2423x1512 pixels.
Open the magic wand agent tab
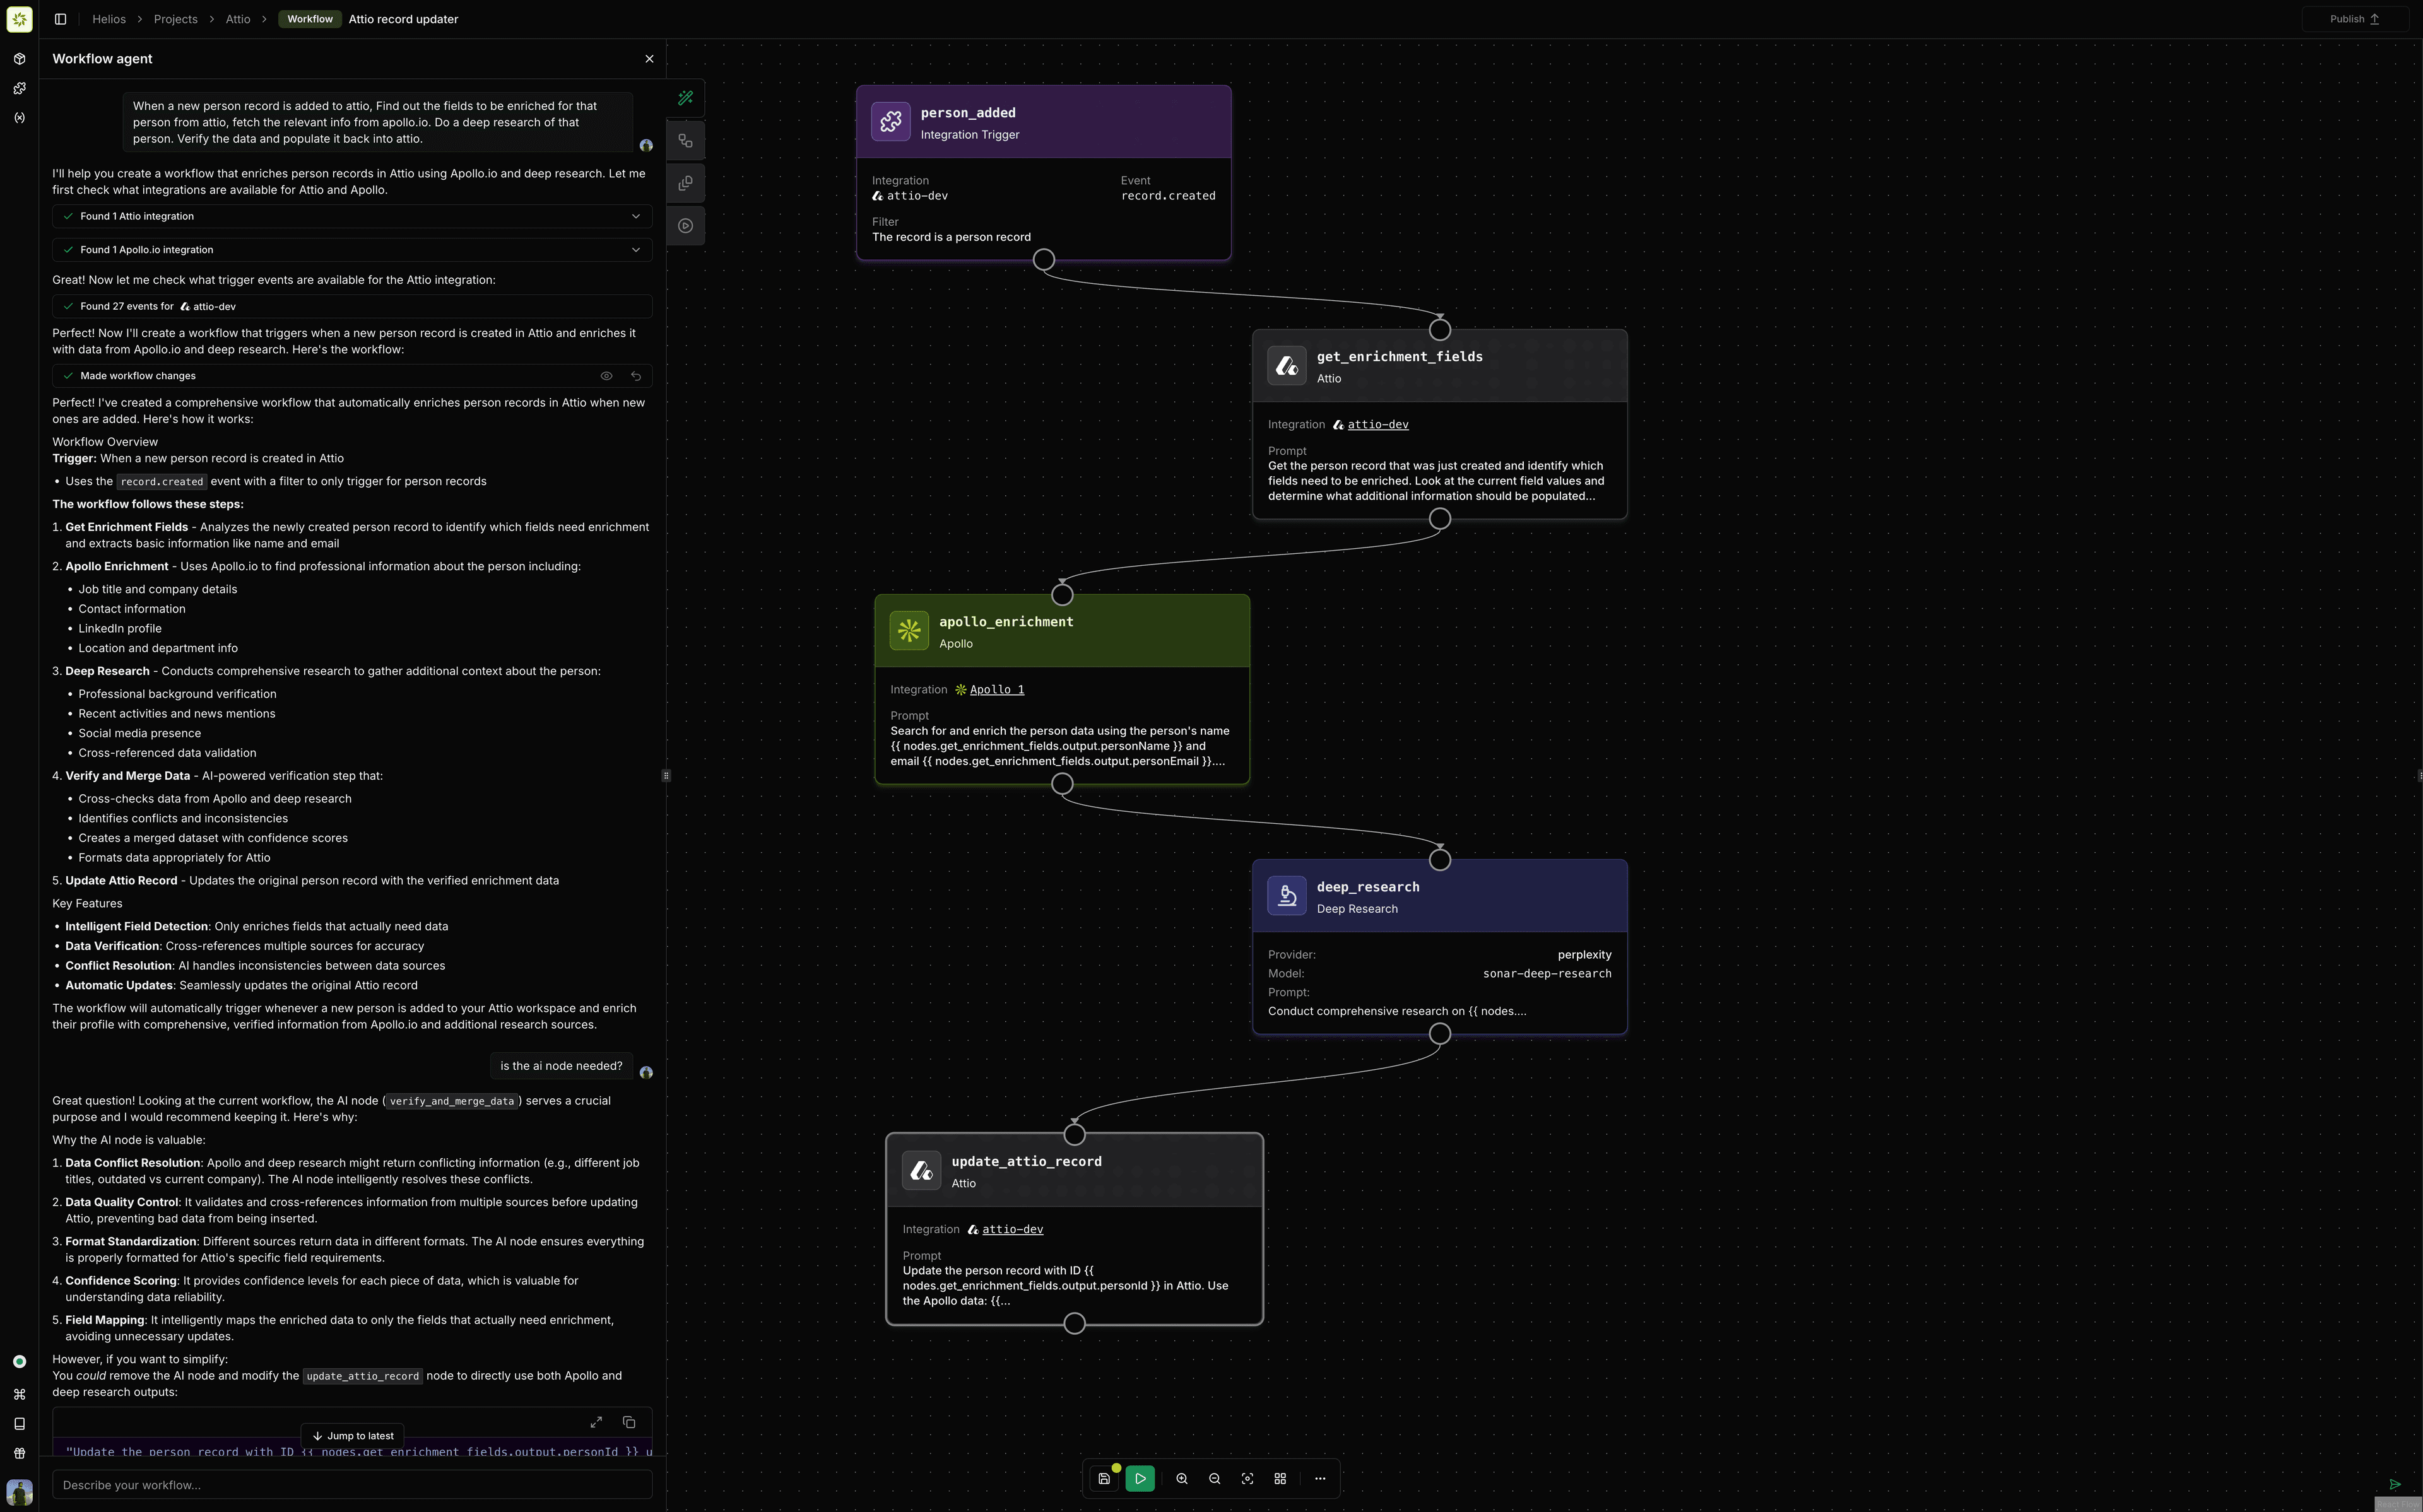point(686,98)
